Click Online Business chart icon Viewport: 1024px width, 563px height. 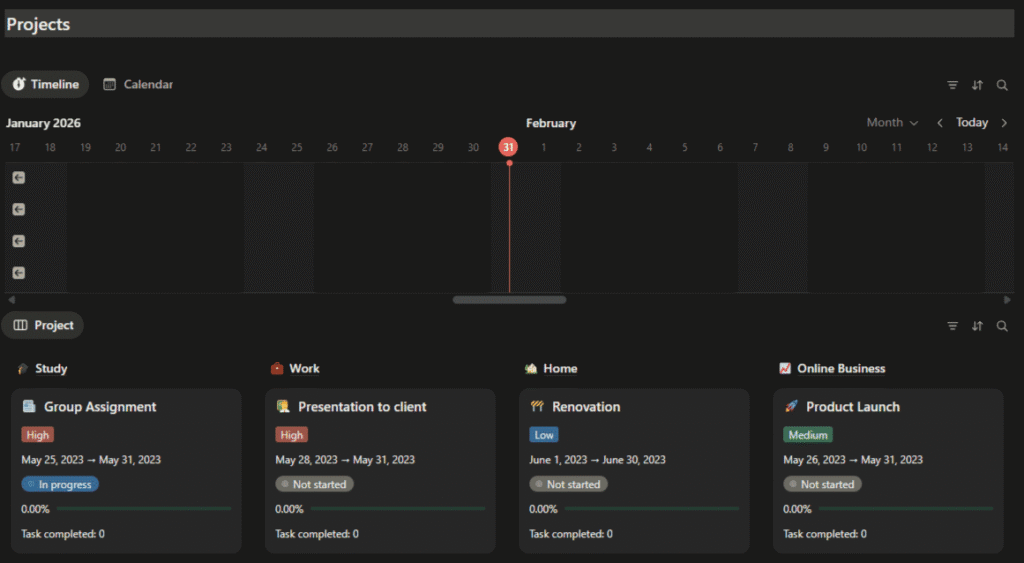click(785, 368)
